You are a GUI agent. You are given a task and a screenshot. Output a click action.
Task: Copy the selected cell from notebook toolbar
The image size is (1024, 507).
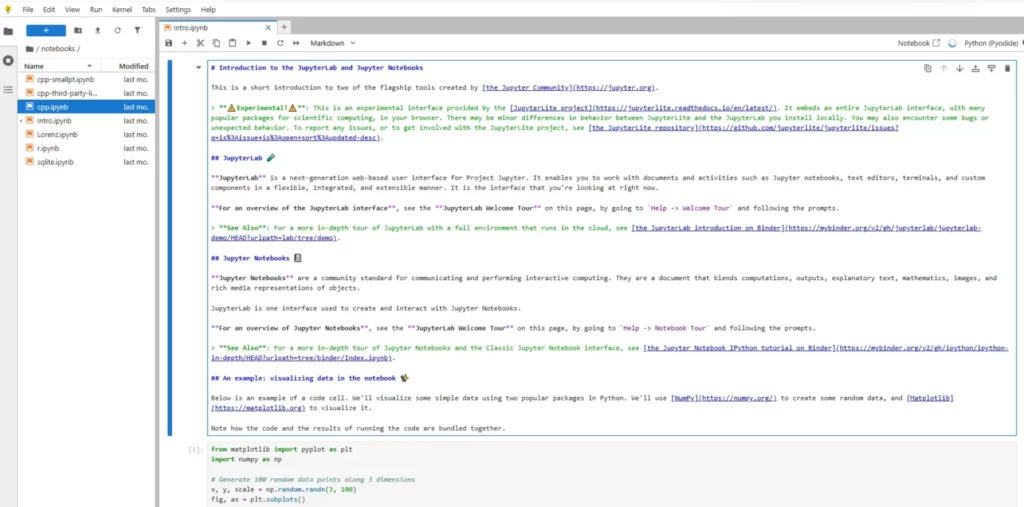[x=216, y=43]
